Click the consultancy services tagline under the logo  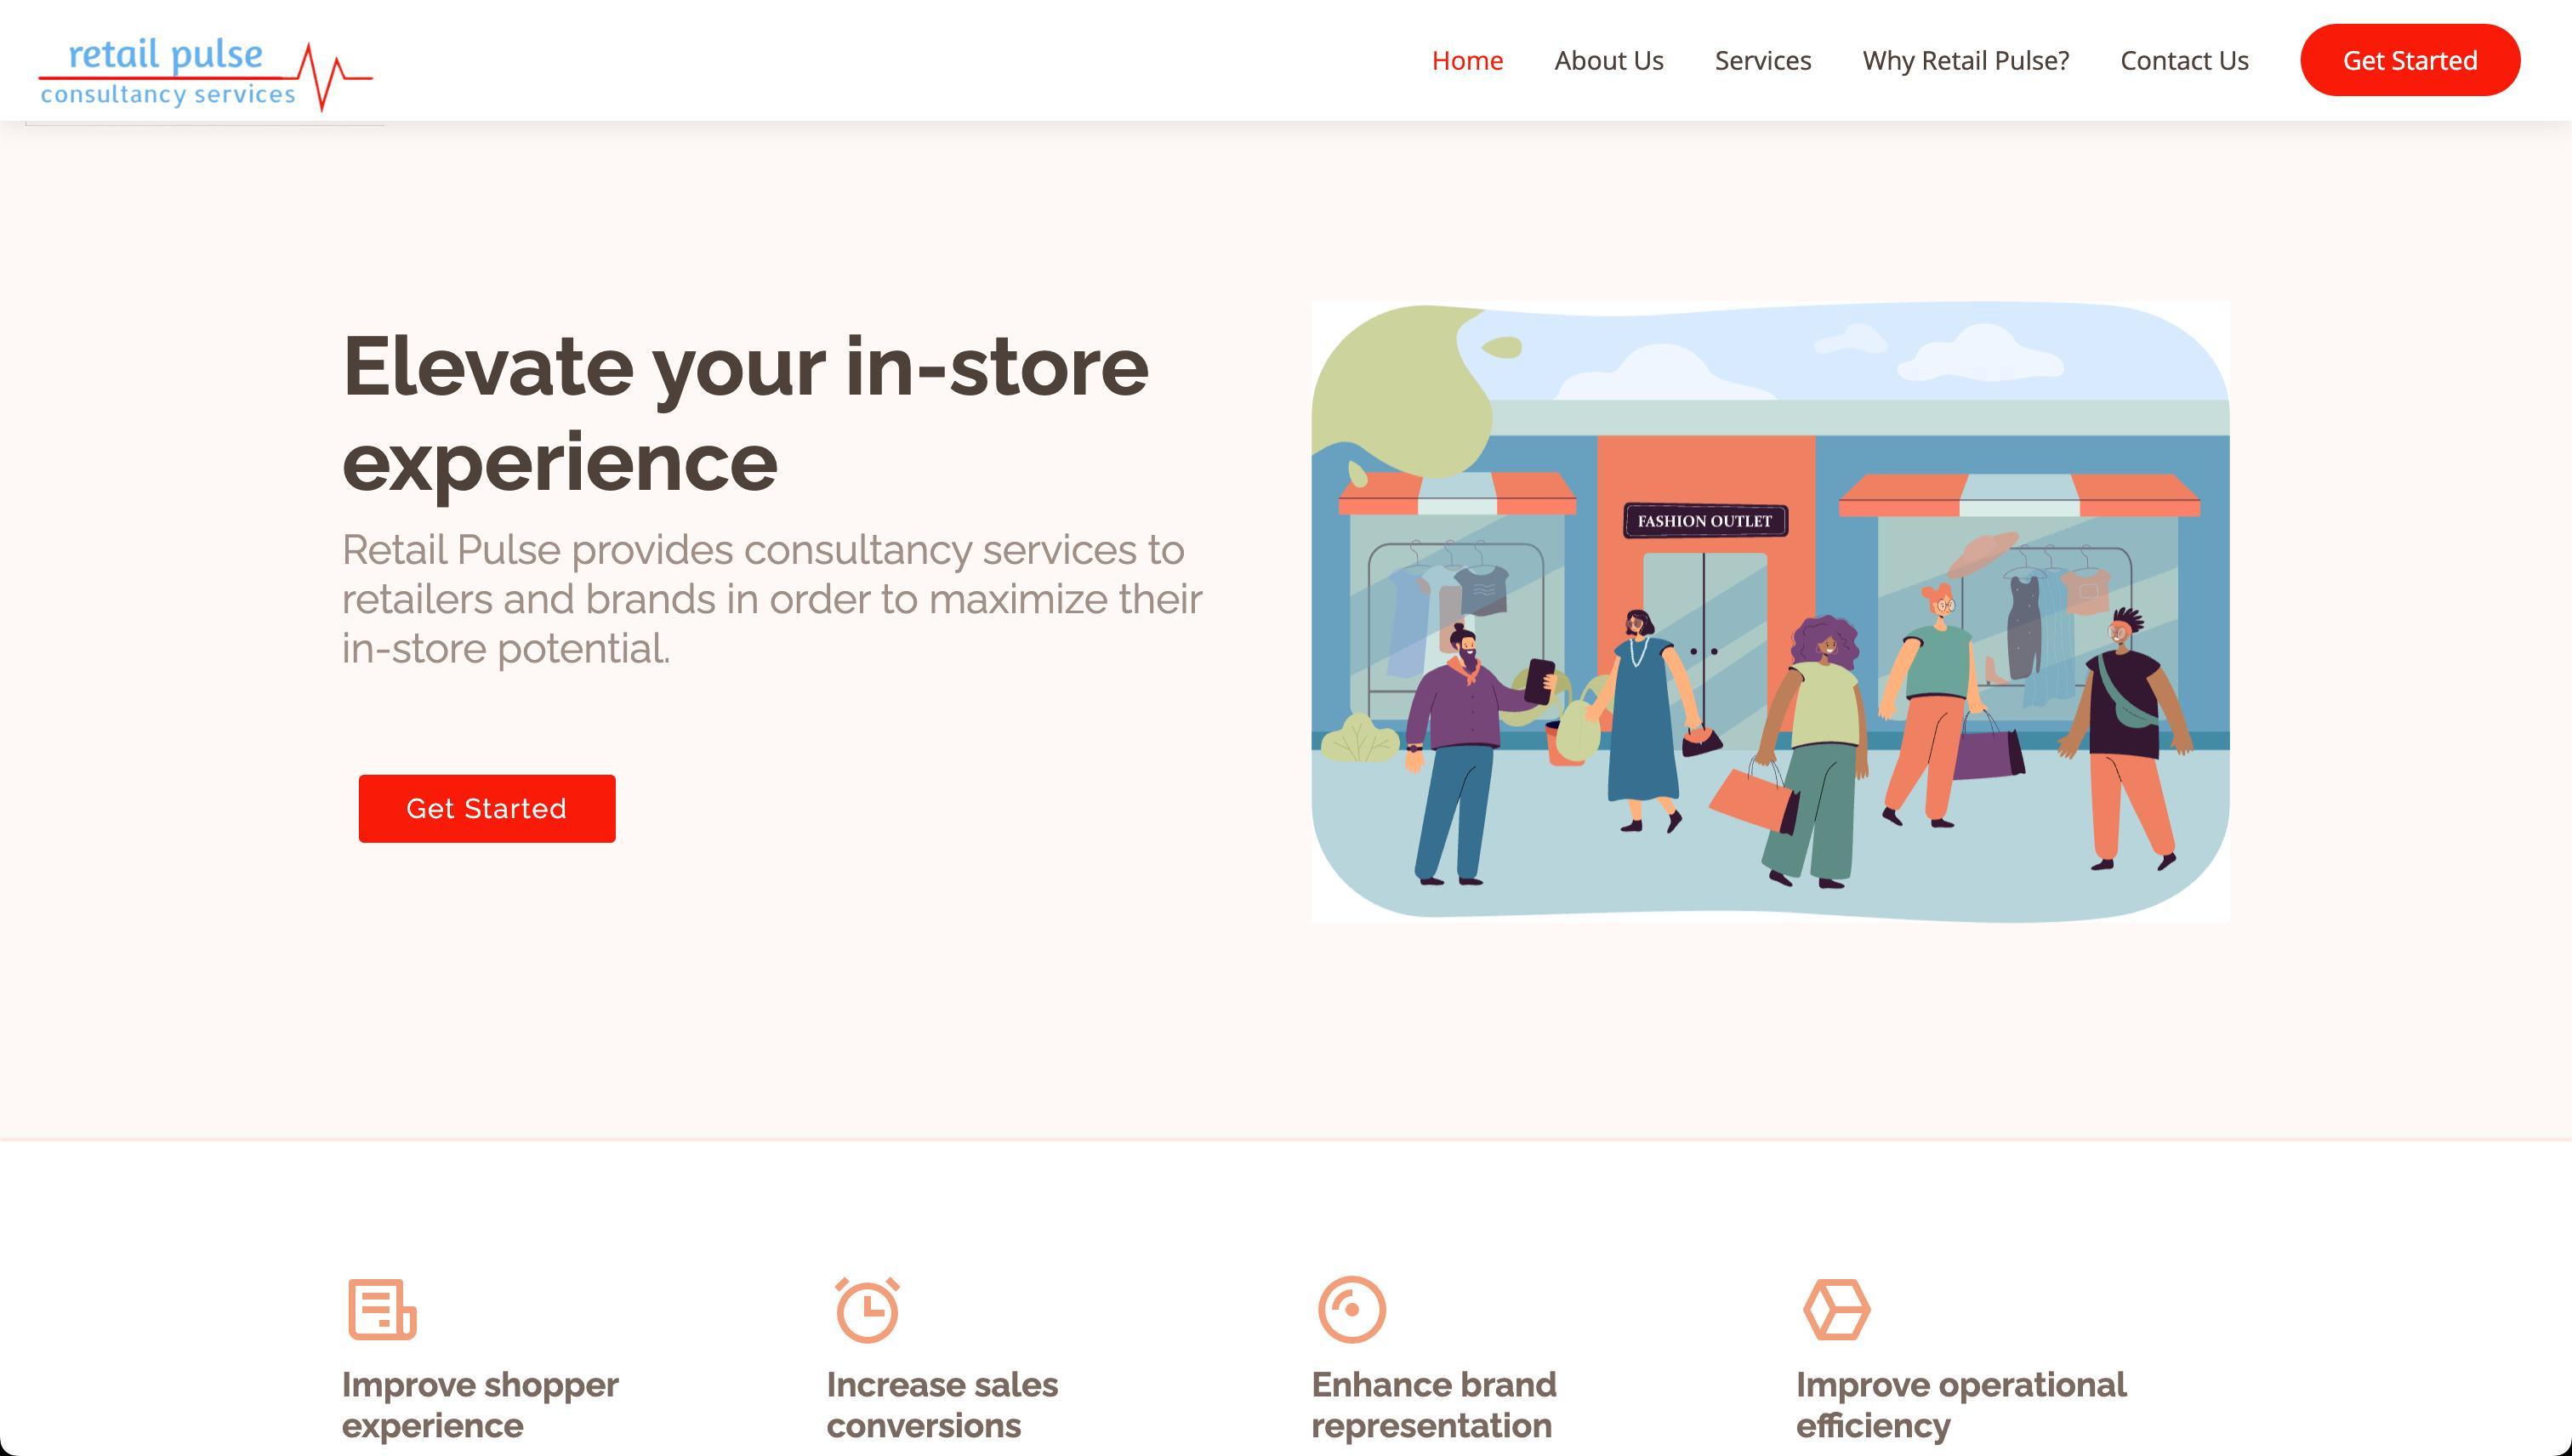coord(168,95)
